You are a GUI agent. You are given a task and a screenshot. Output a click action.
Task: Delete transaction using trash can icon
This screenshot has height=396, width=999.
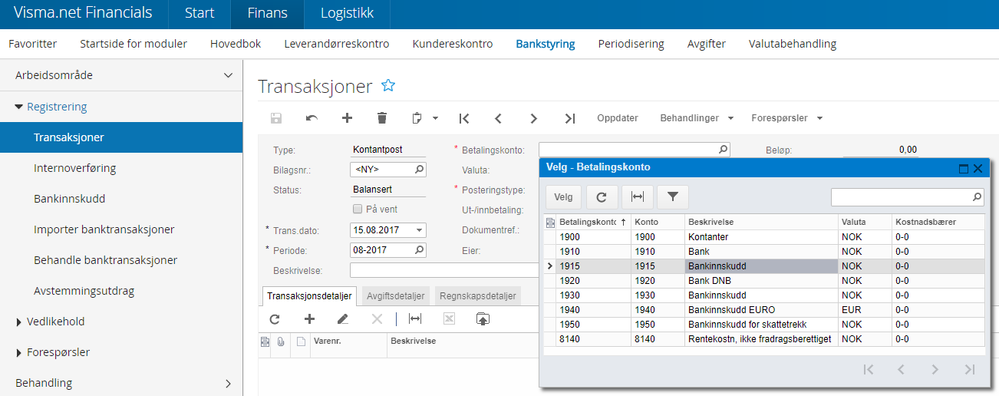click(x=382, y=118)
